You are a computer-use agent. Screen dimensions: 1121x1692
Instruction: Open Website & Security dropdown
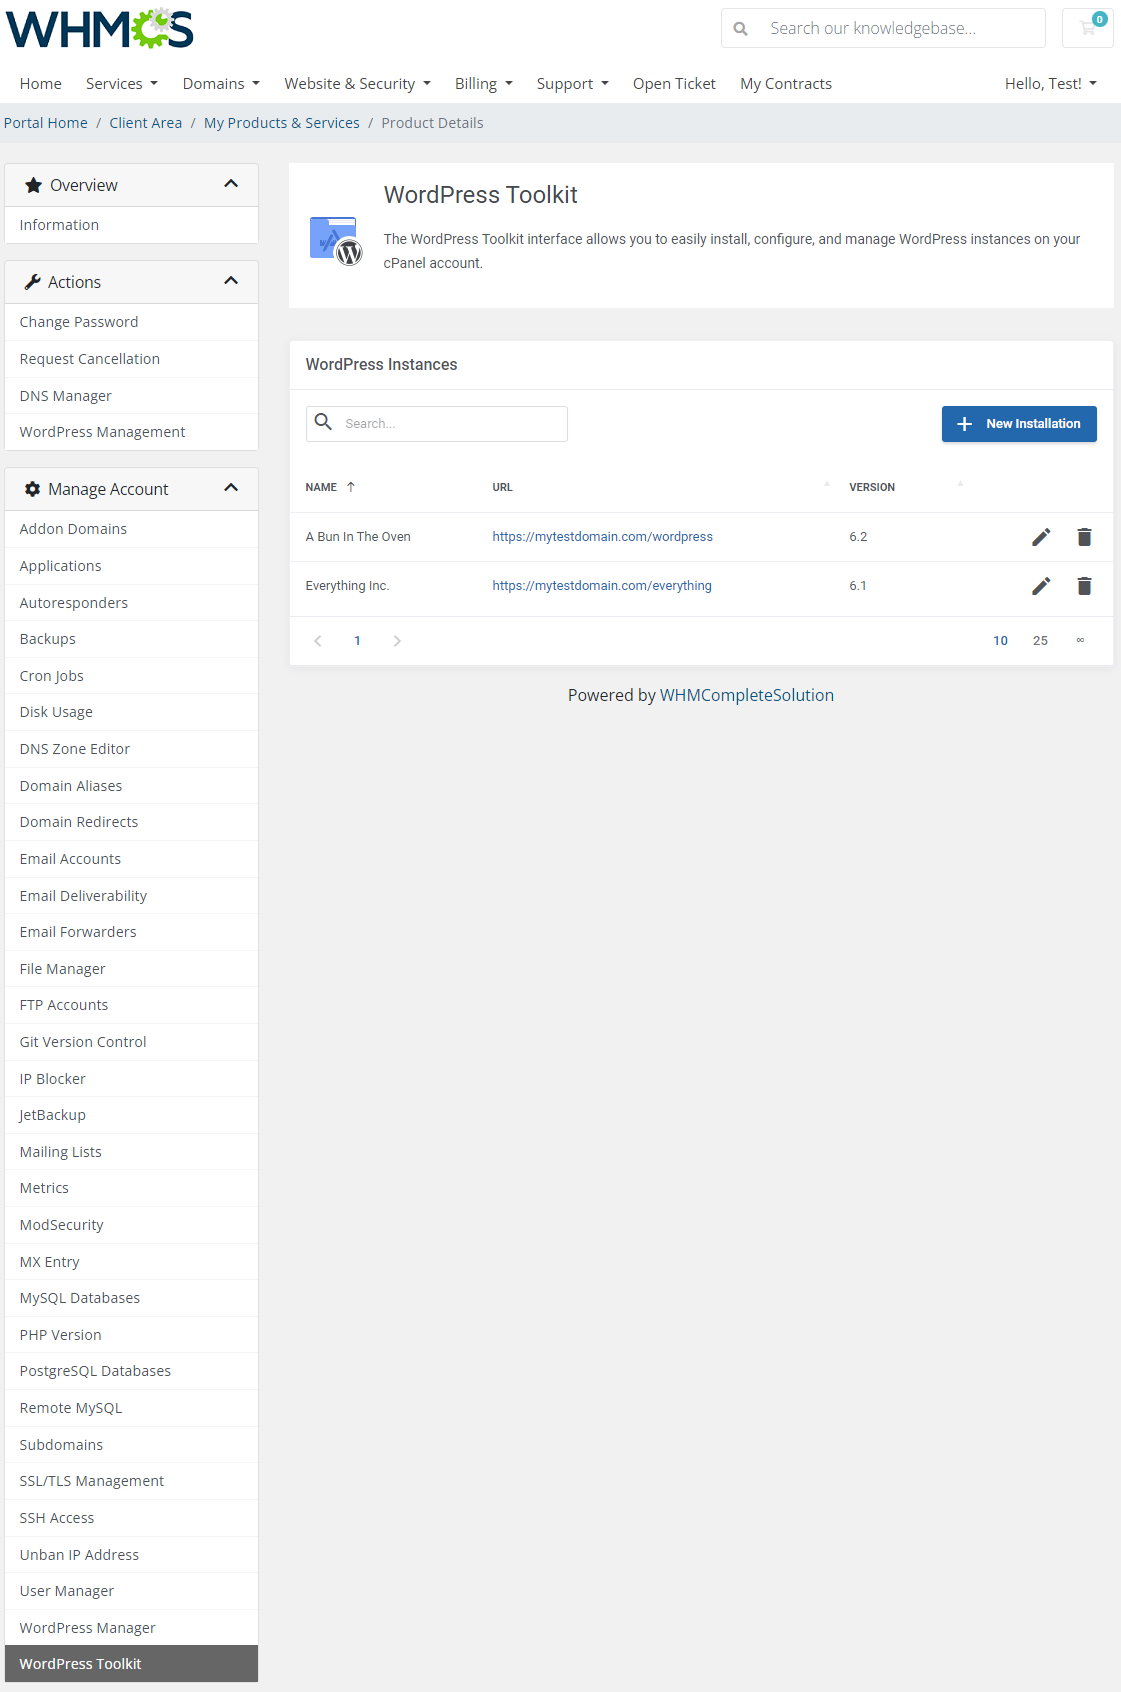tap(357, 84)
